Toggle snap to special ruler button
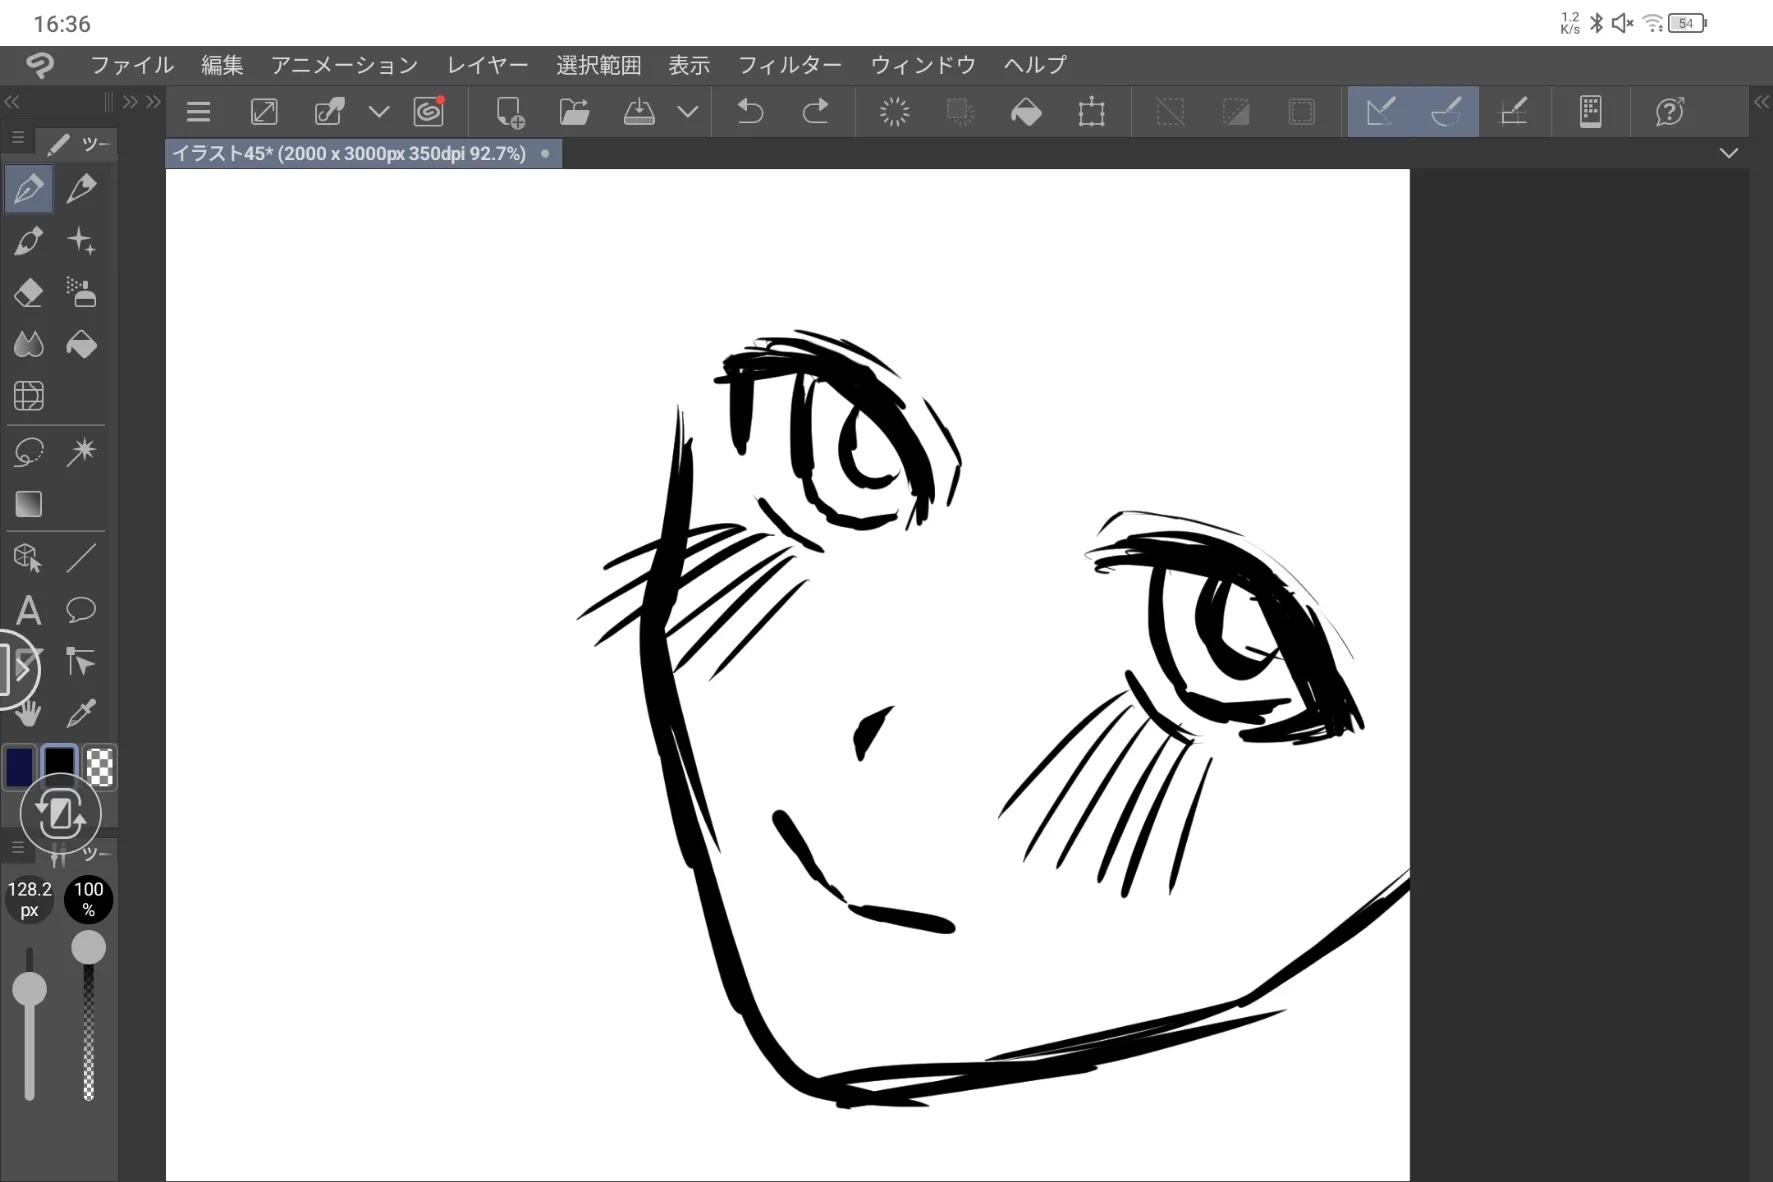Viewport: 1773px width, 1182px height. [x=1446, y=111]
